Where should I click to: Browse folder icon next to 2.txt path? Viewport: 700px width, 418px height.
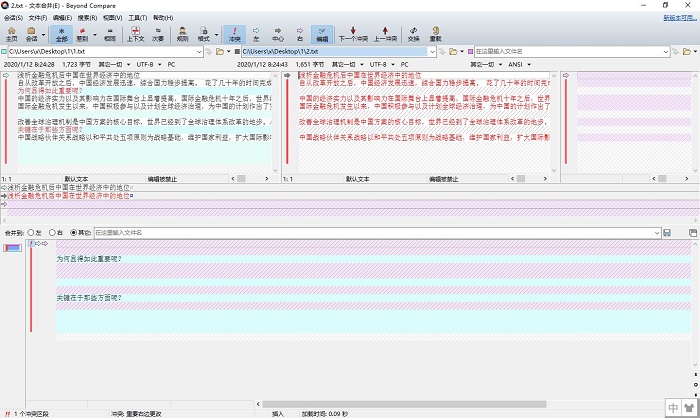tap(453, 52)
